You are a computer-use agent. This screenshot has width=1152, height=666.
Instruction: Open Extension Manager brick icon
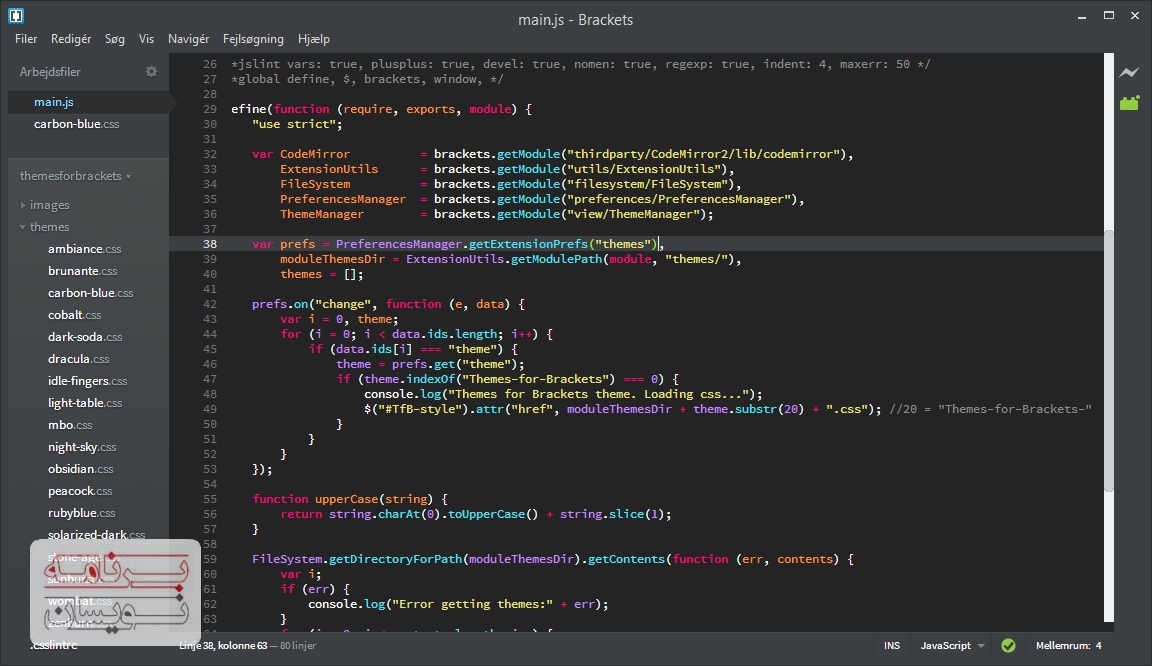(x=1129, y=103)
